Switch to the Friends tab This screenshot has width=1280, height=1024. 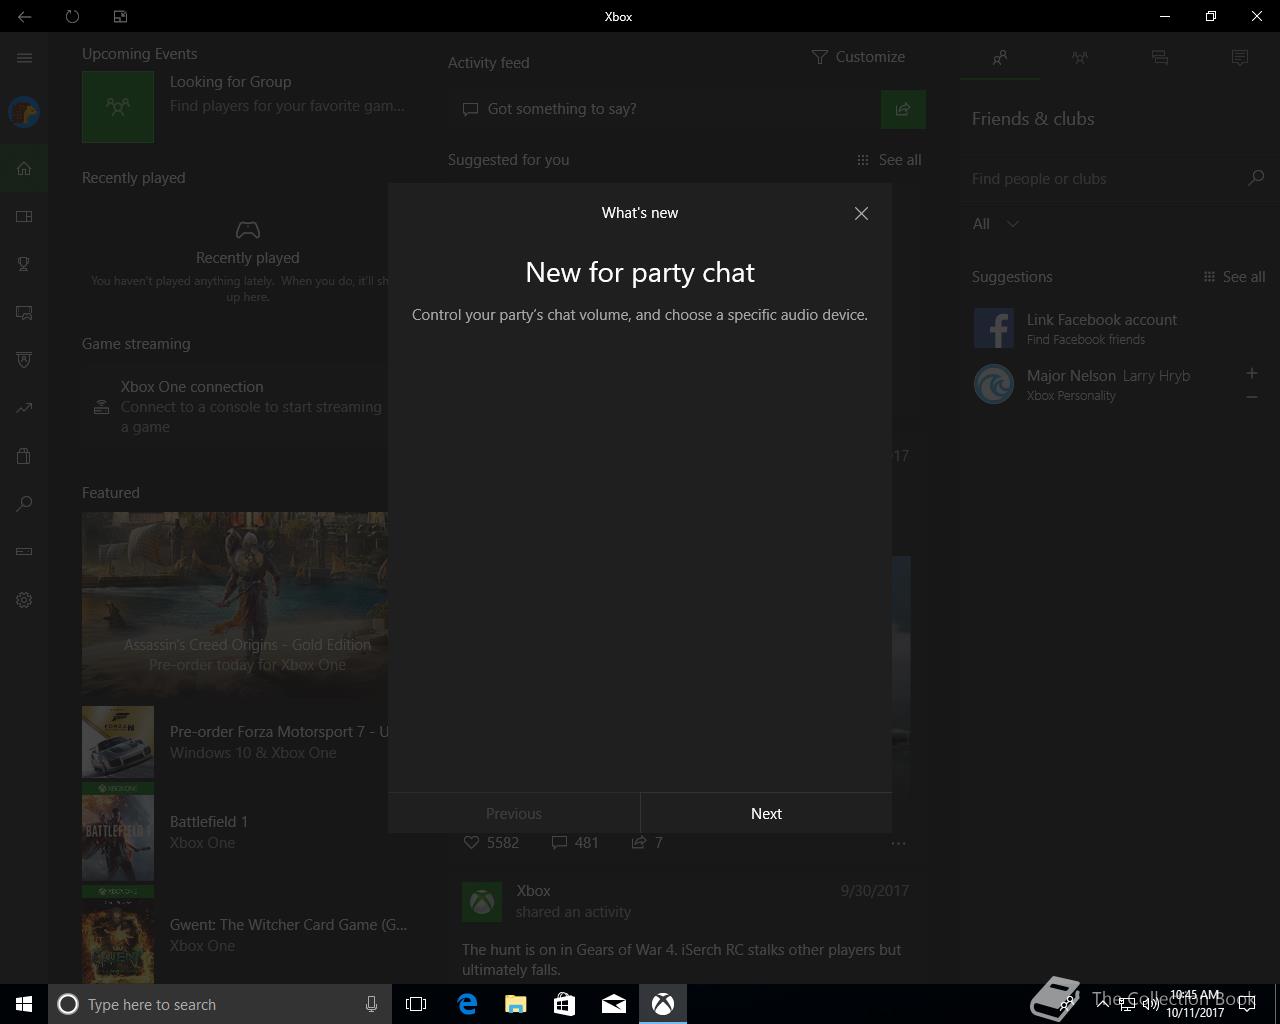pos(1000,58)
